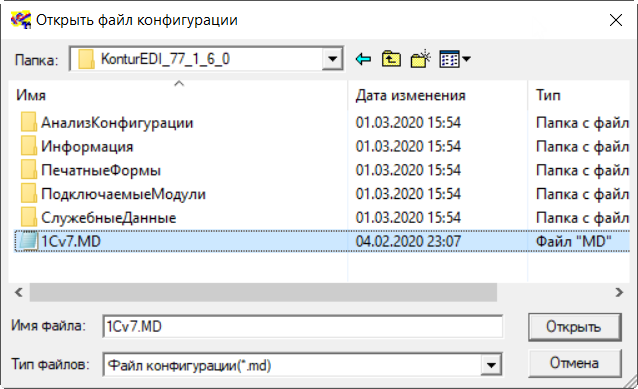The width and height of the screenshot is (638, 389).
Task: Select the ПечатныеФормы folder name
Action: (x=101, y=170)
